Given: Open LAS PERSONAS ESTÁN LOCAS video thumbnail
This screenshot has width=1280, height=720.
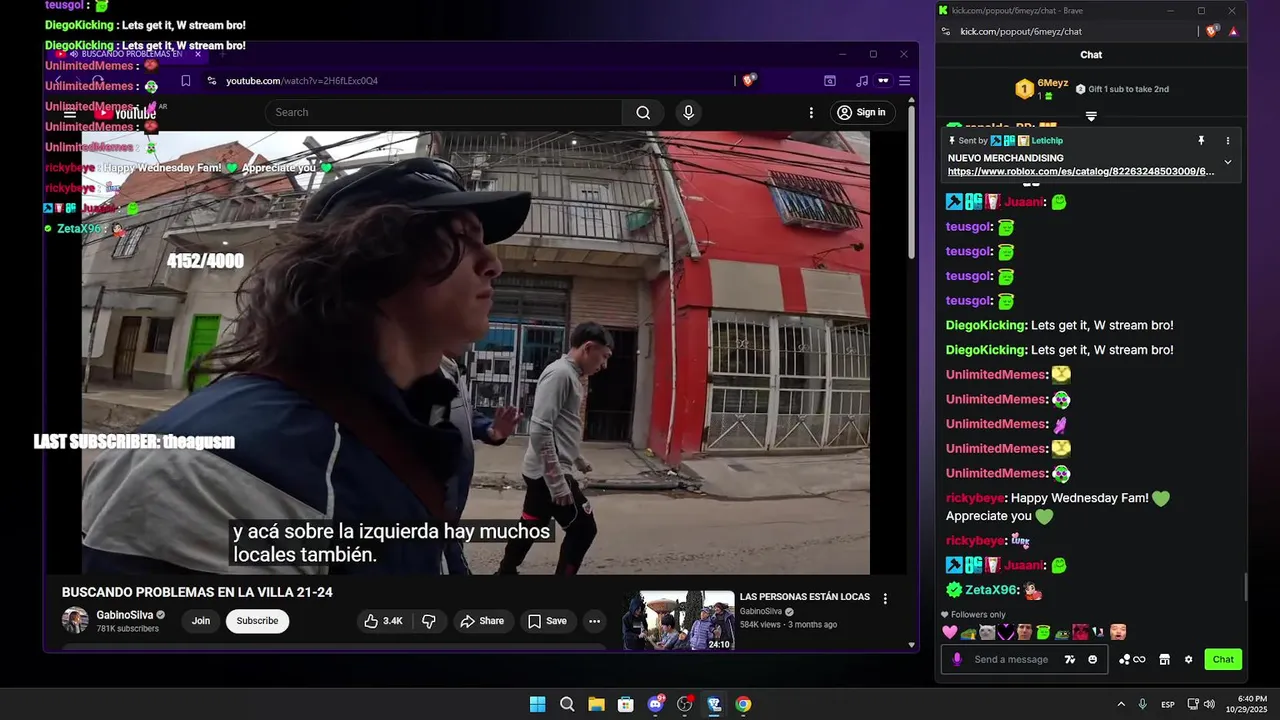Looking at the screenshot, I should click(x=678, y=621).
